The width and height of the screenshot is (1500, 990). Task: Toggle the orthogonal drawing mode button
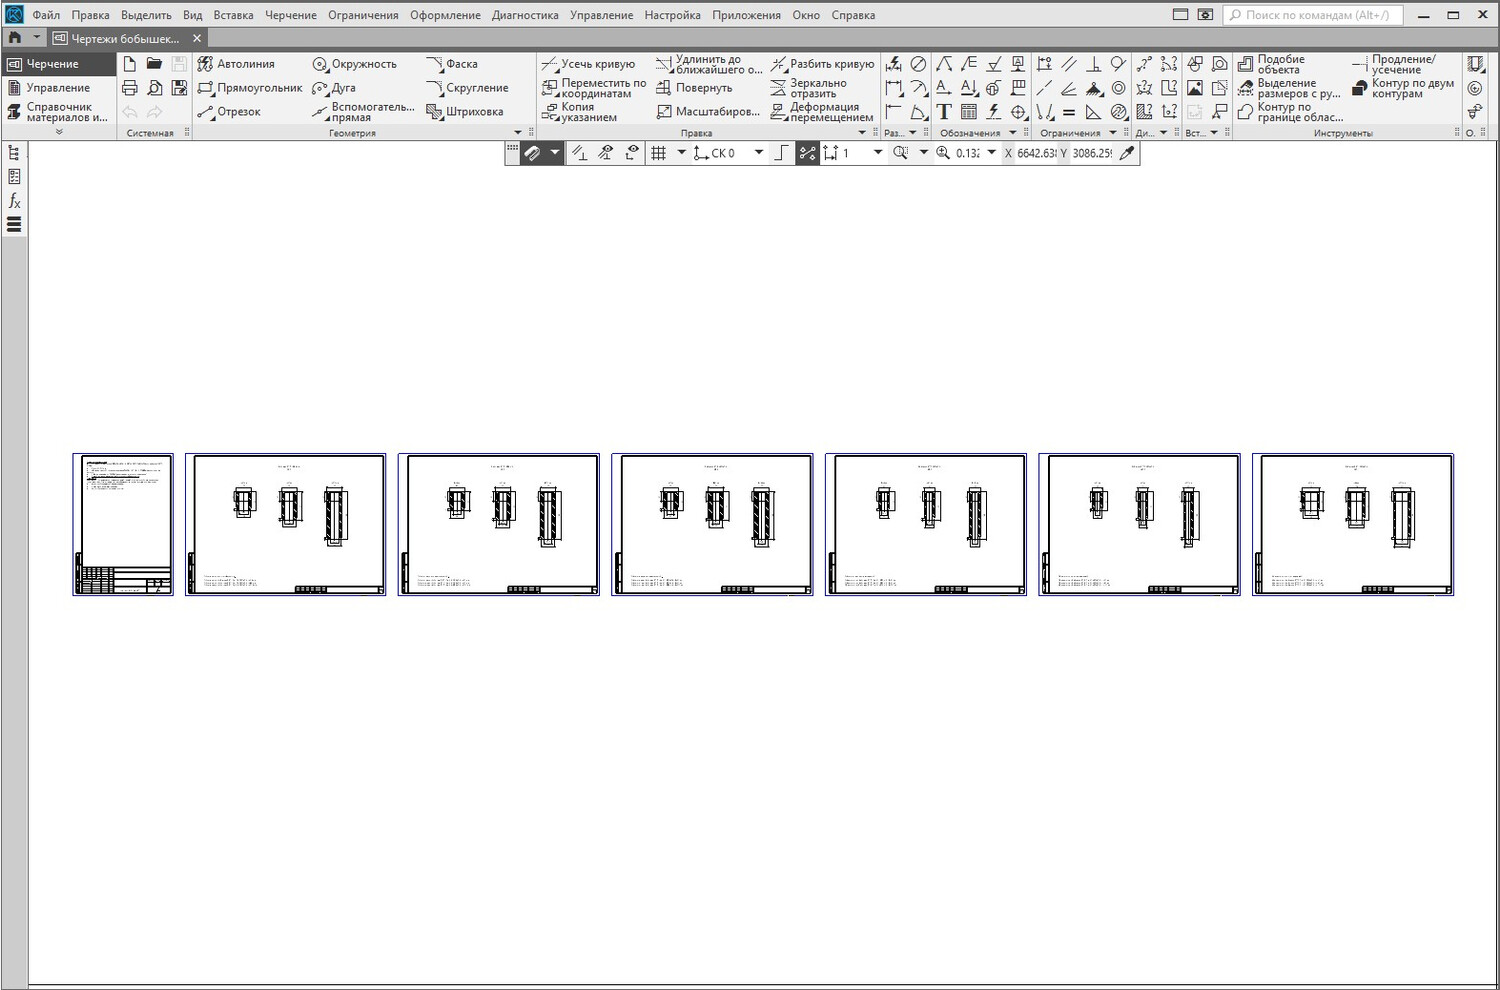click(x=781, y=153)
